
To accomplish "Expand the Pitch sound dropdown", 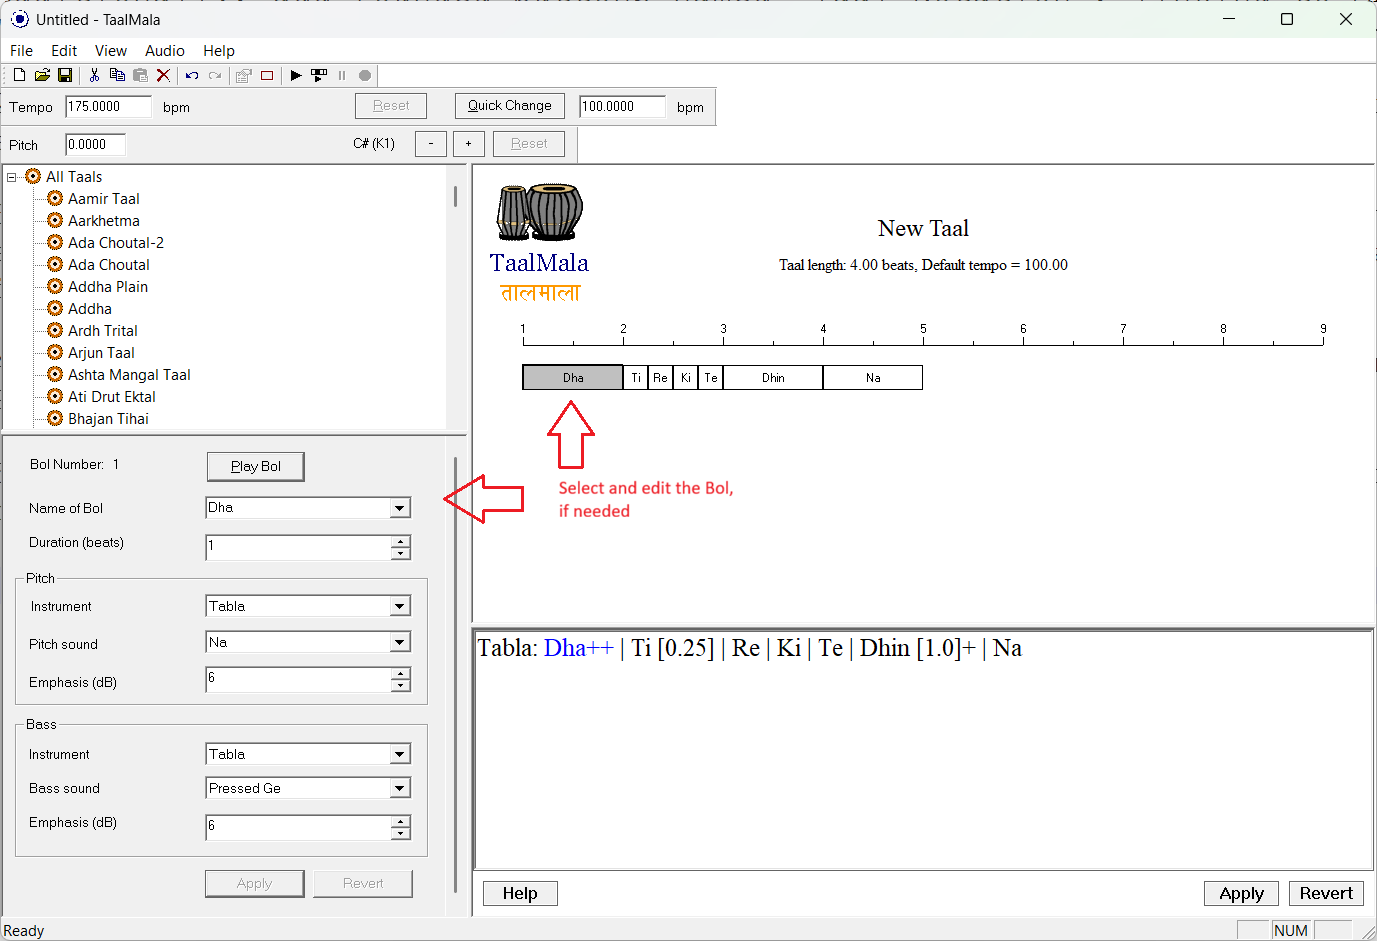I will tap(400, 642).
